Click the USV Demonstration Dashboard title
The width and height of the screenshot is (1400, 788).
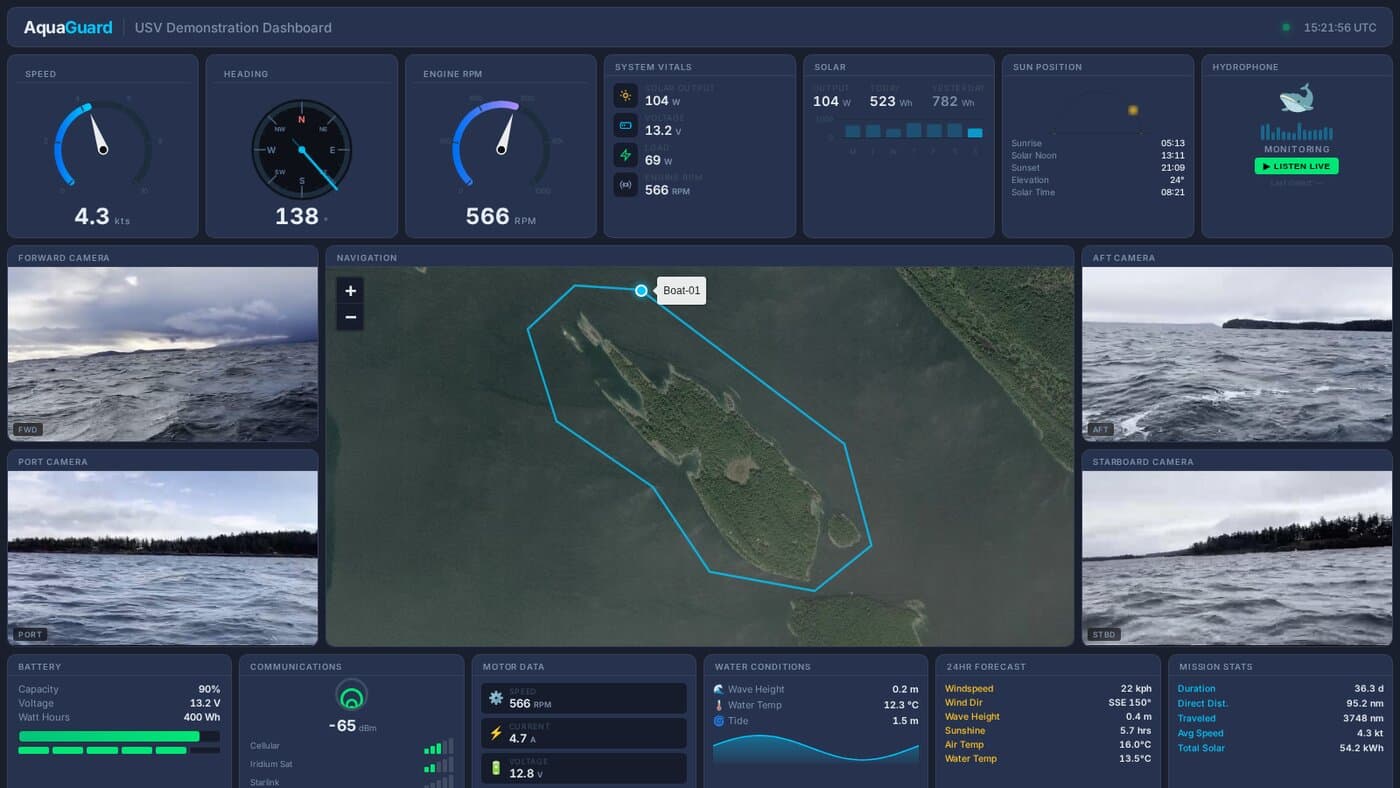[x=233, y=28]
